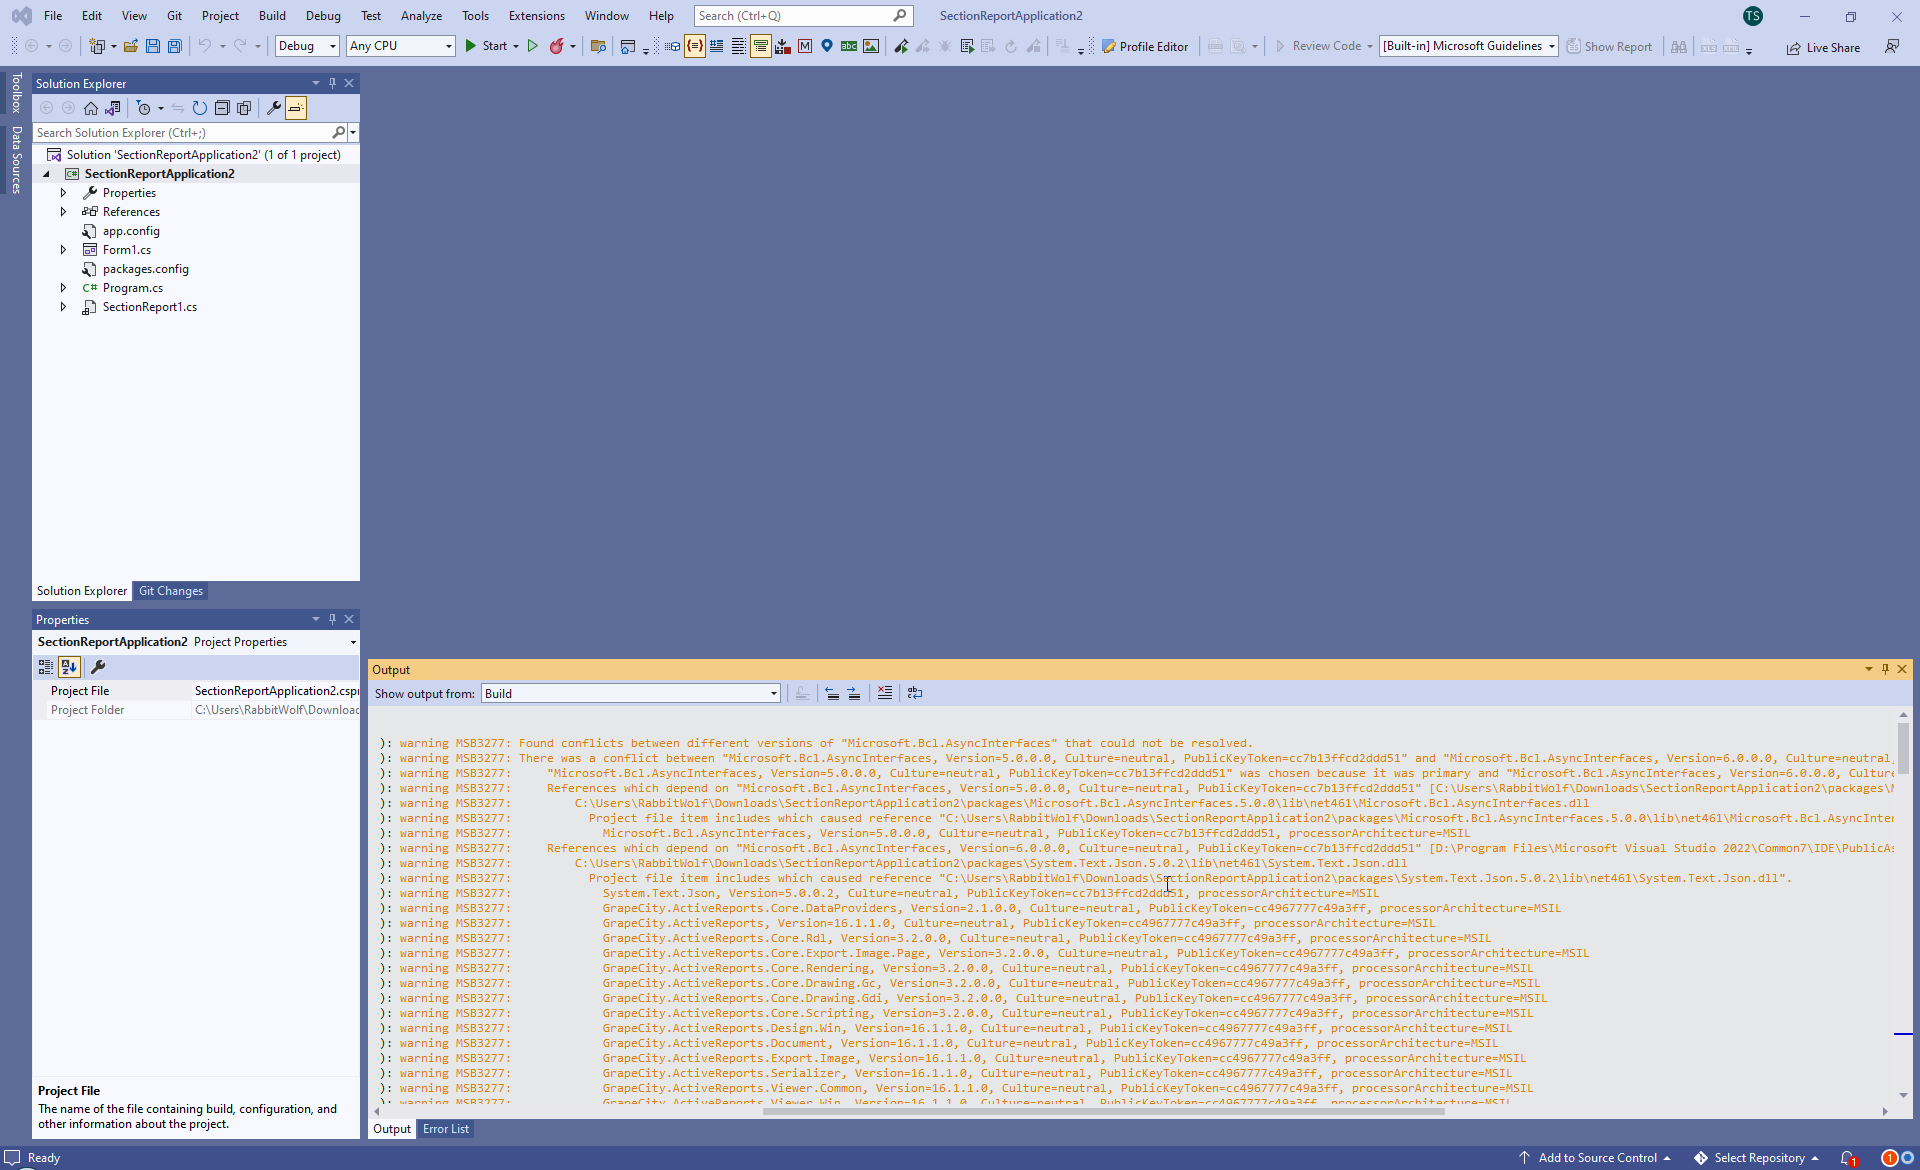Click the notifications bell in status bar
Image resolution: width=1920 pixels, height=1170 pixels.
[1848, 1158]
